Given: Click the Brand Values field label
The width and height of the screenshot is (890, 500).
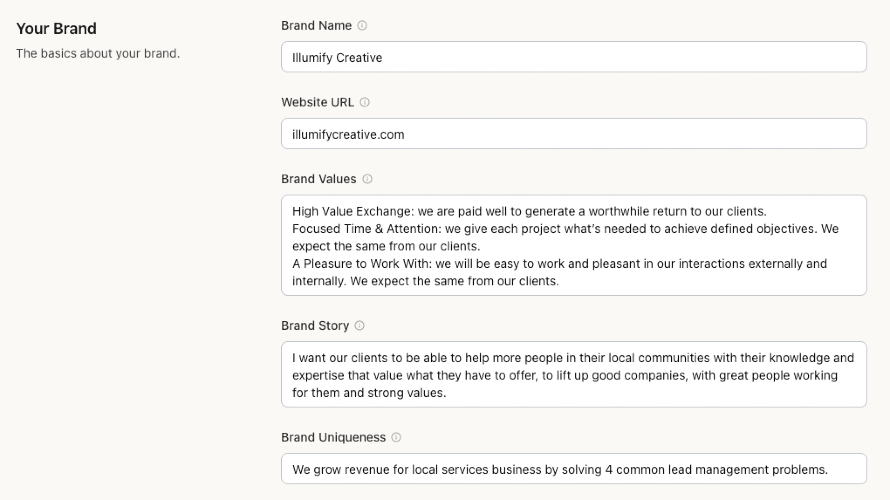Looking at the screenshot, I should tap(318, 179).
